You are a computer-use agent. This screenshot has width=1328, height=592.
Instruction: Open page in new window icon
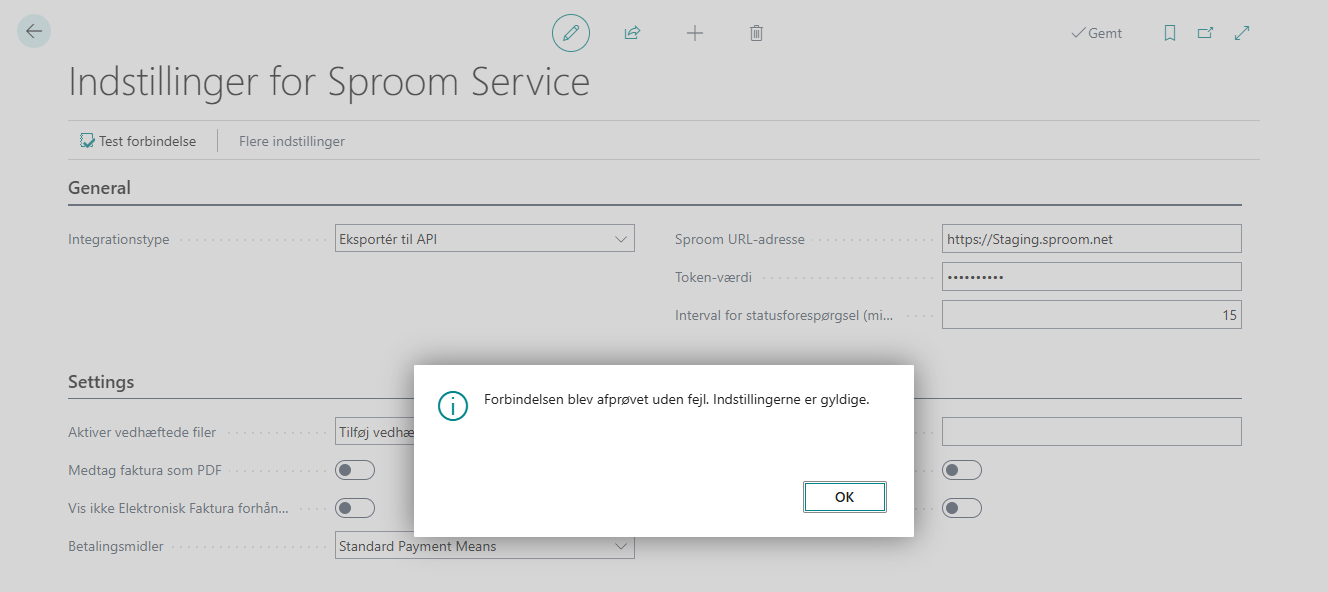(x=1206, y=33)
